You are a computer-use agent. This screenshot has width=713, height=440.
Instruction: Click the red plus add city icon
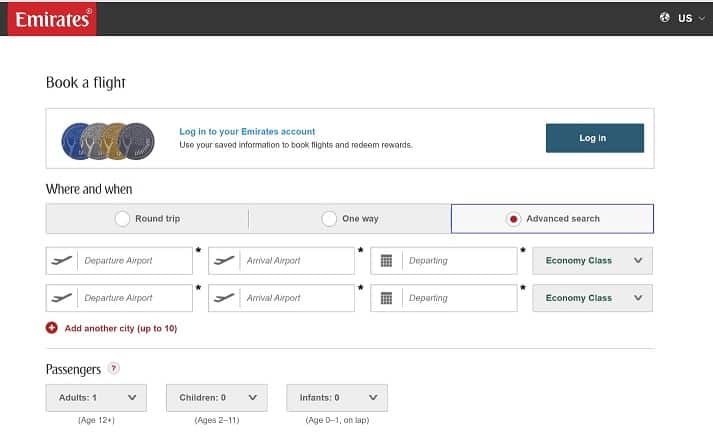(52, 328)
